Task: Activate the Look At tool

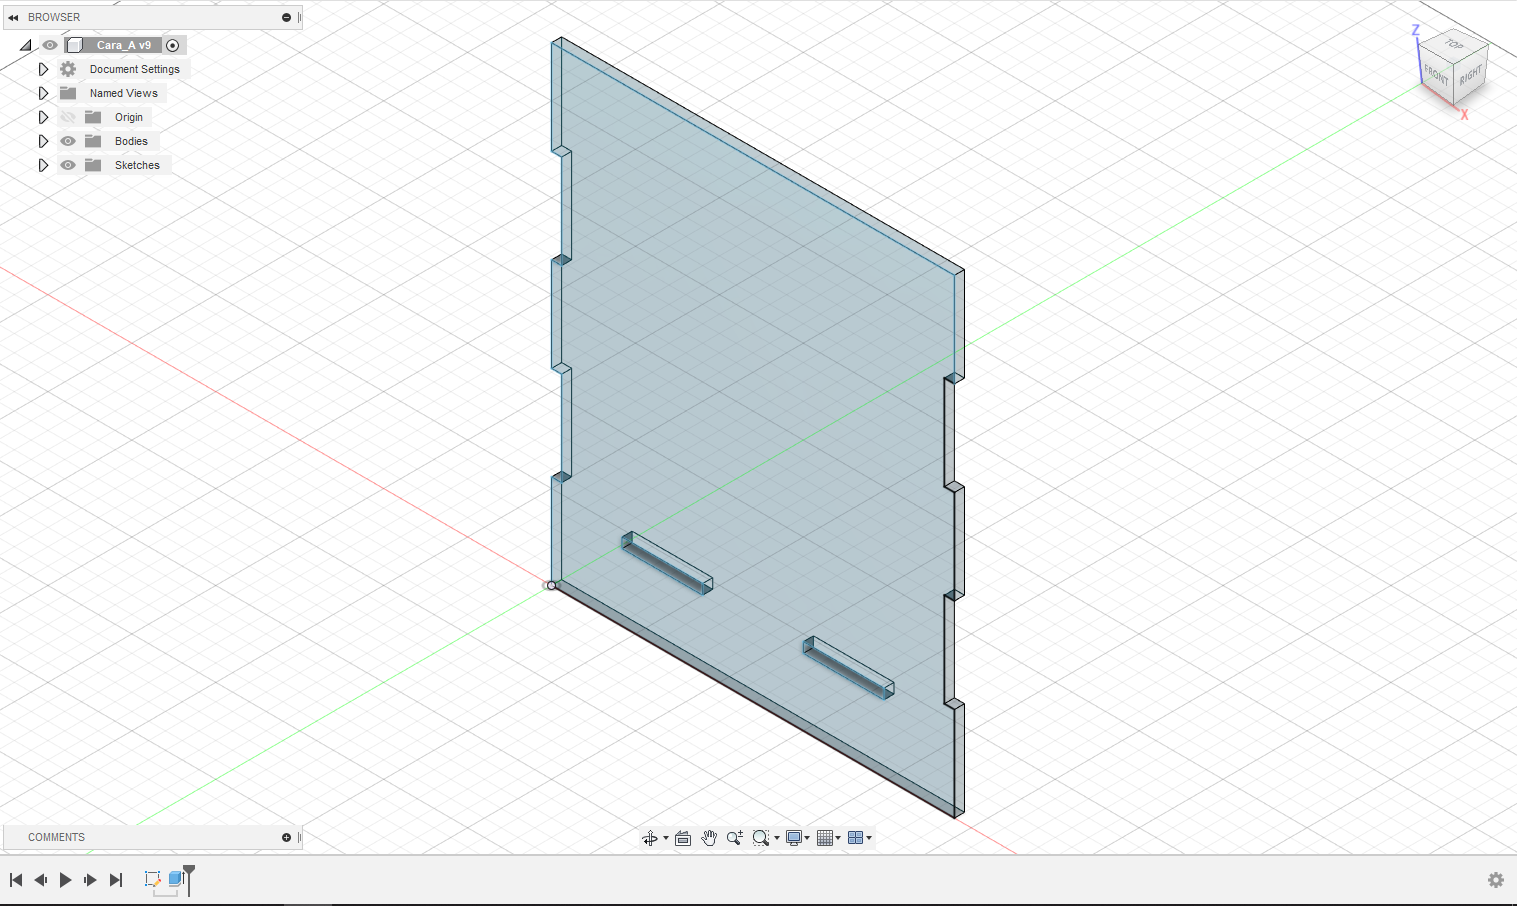Action: point(683,838)
